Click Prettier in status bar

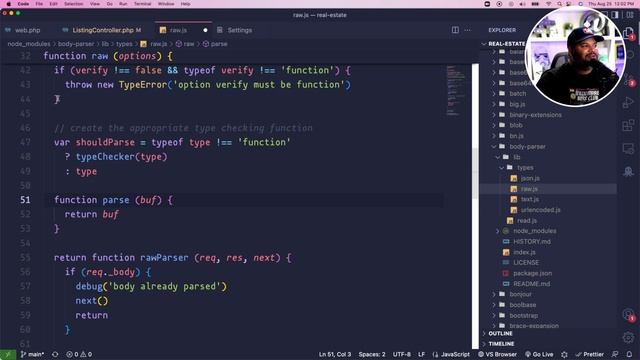(x=589, y=354)
